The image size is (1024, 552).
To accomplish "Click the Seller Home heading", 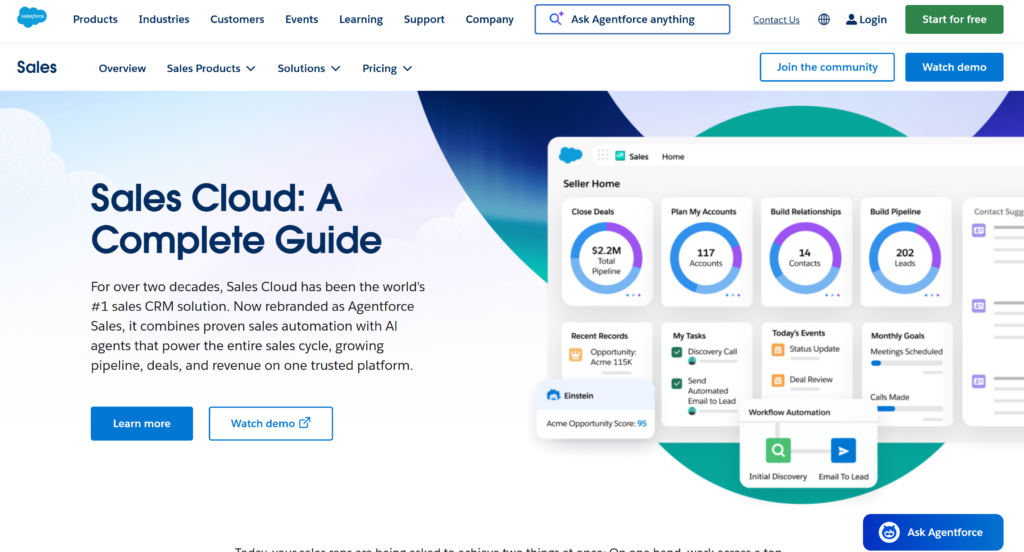I will click(x=591, y=184).
